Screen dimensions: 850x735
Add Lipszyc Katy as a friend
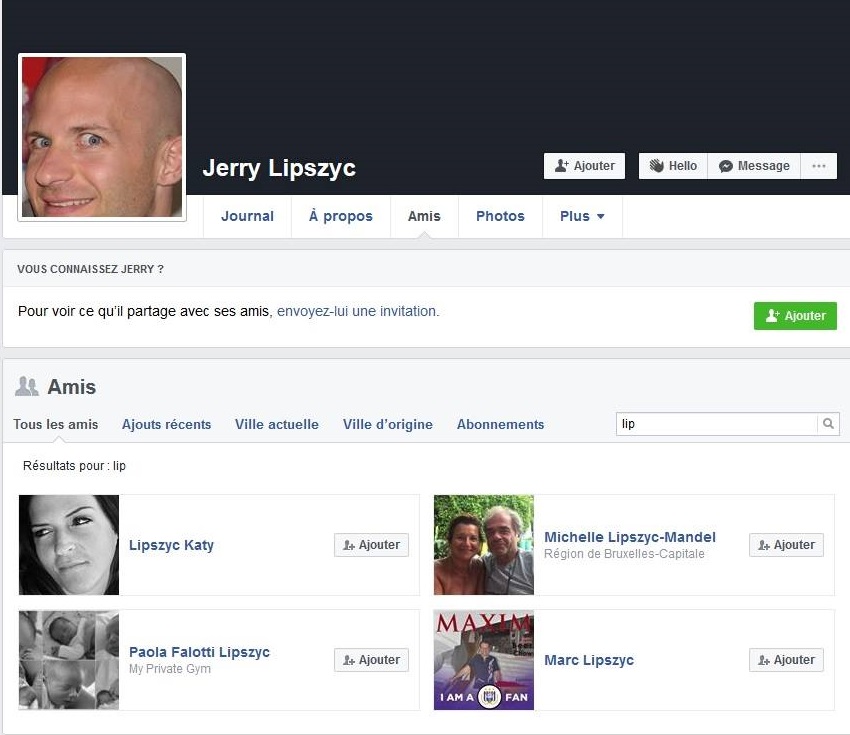[x=371, y=545]
